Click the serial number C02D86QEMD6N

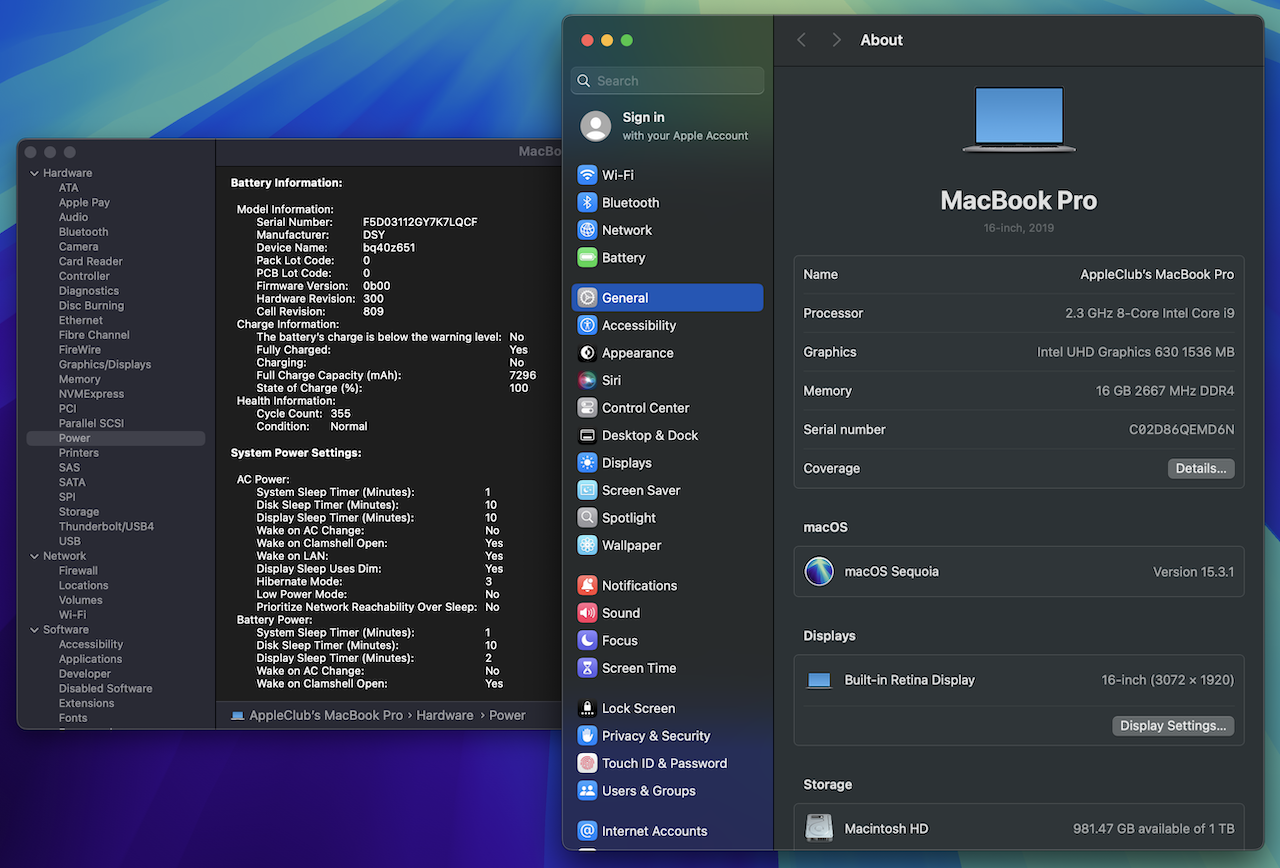(x=1182, y=430)
